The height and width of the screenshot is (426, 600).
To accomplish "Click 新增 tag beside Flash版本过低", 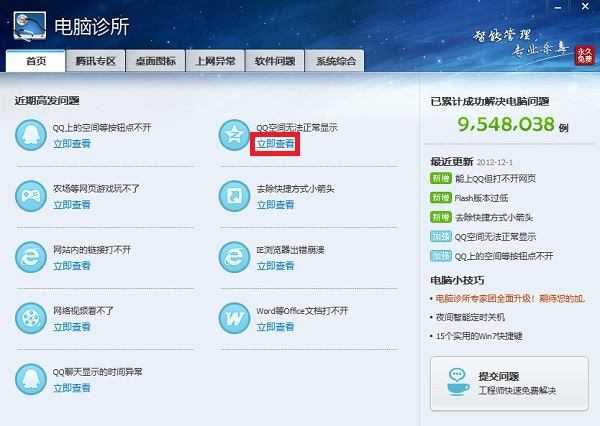I will [440, 198].
